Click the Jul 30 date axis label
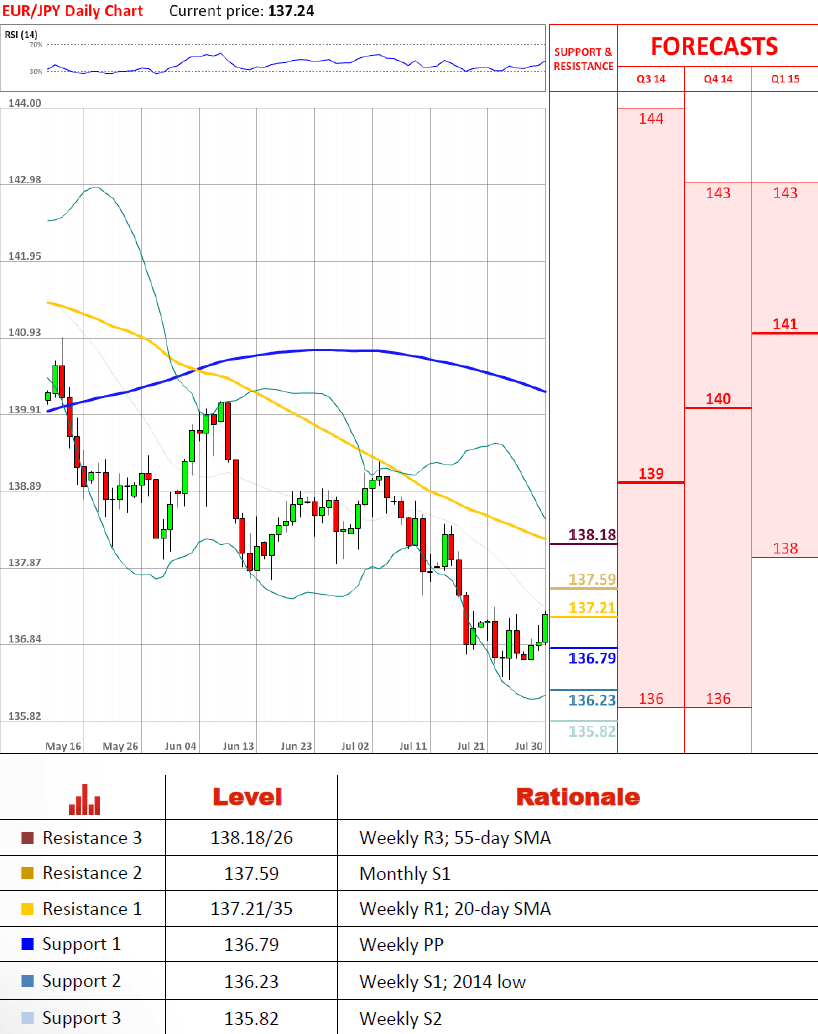 click(x=528, y=746)
